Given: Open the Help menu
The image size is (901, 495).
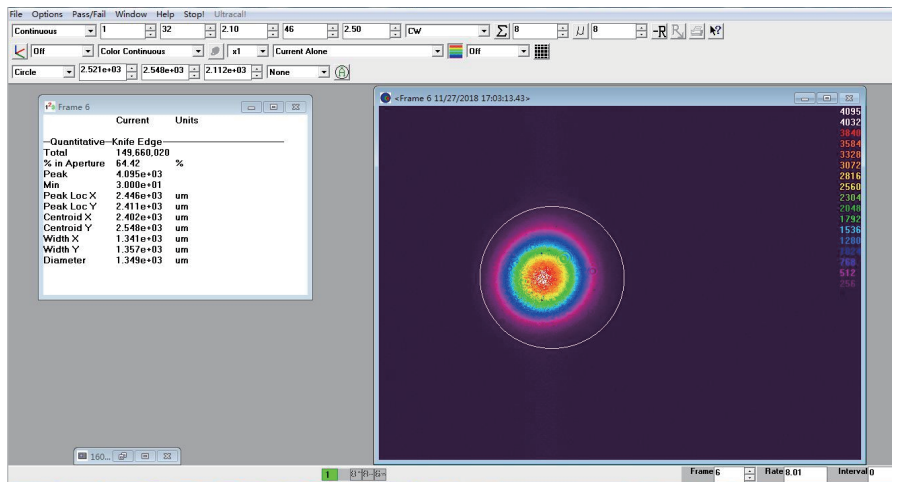Looking at the screenshot, I should (165, 14).
